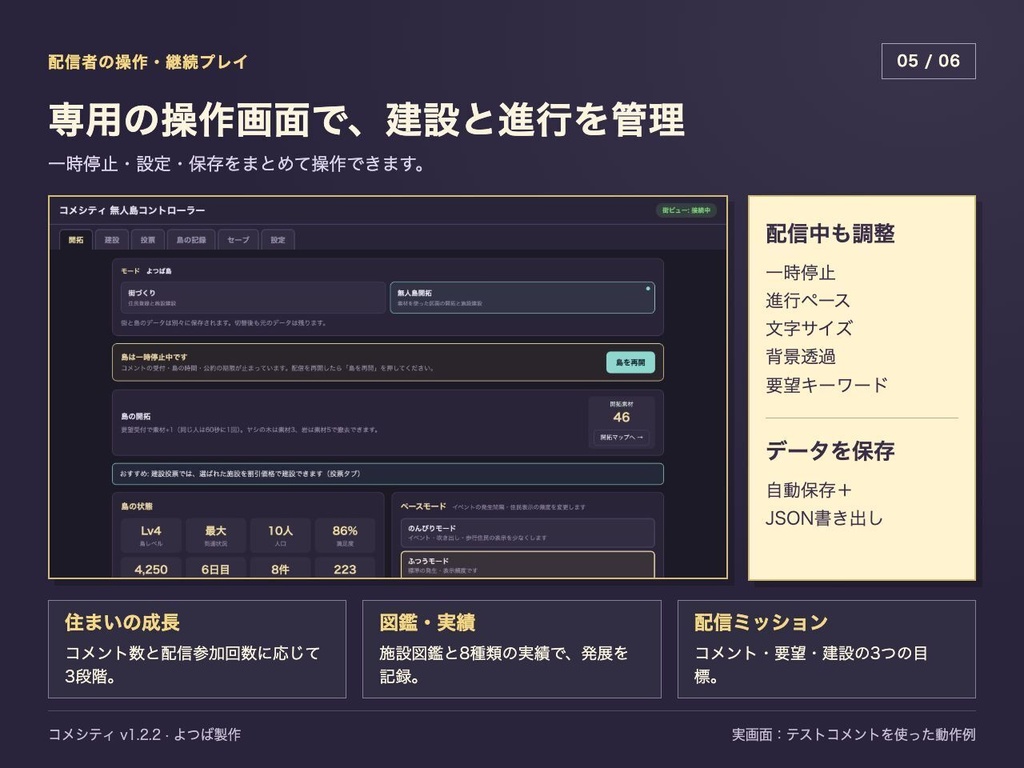Click the 街ビュー: 接続中 status badge
Image resolution: width=1024 pixels, height=768 pixels.
(686, 210)
